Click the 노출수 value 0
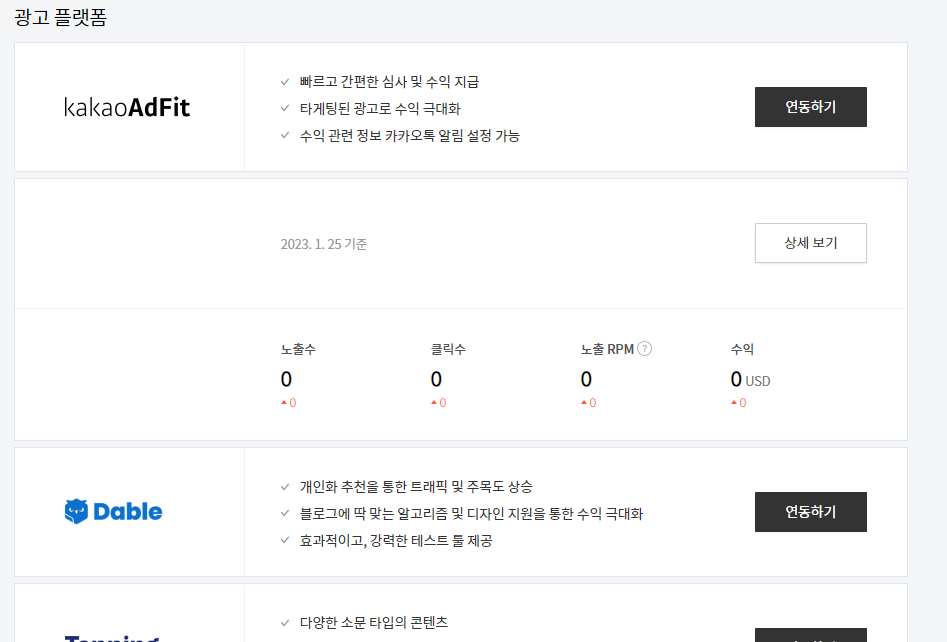Image resolution: width=947 pixels, height=642 pixels. coord(286,379)
